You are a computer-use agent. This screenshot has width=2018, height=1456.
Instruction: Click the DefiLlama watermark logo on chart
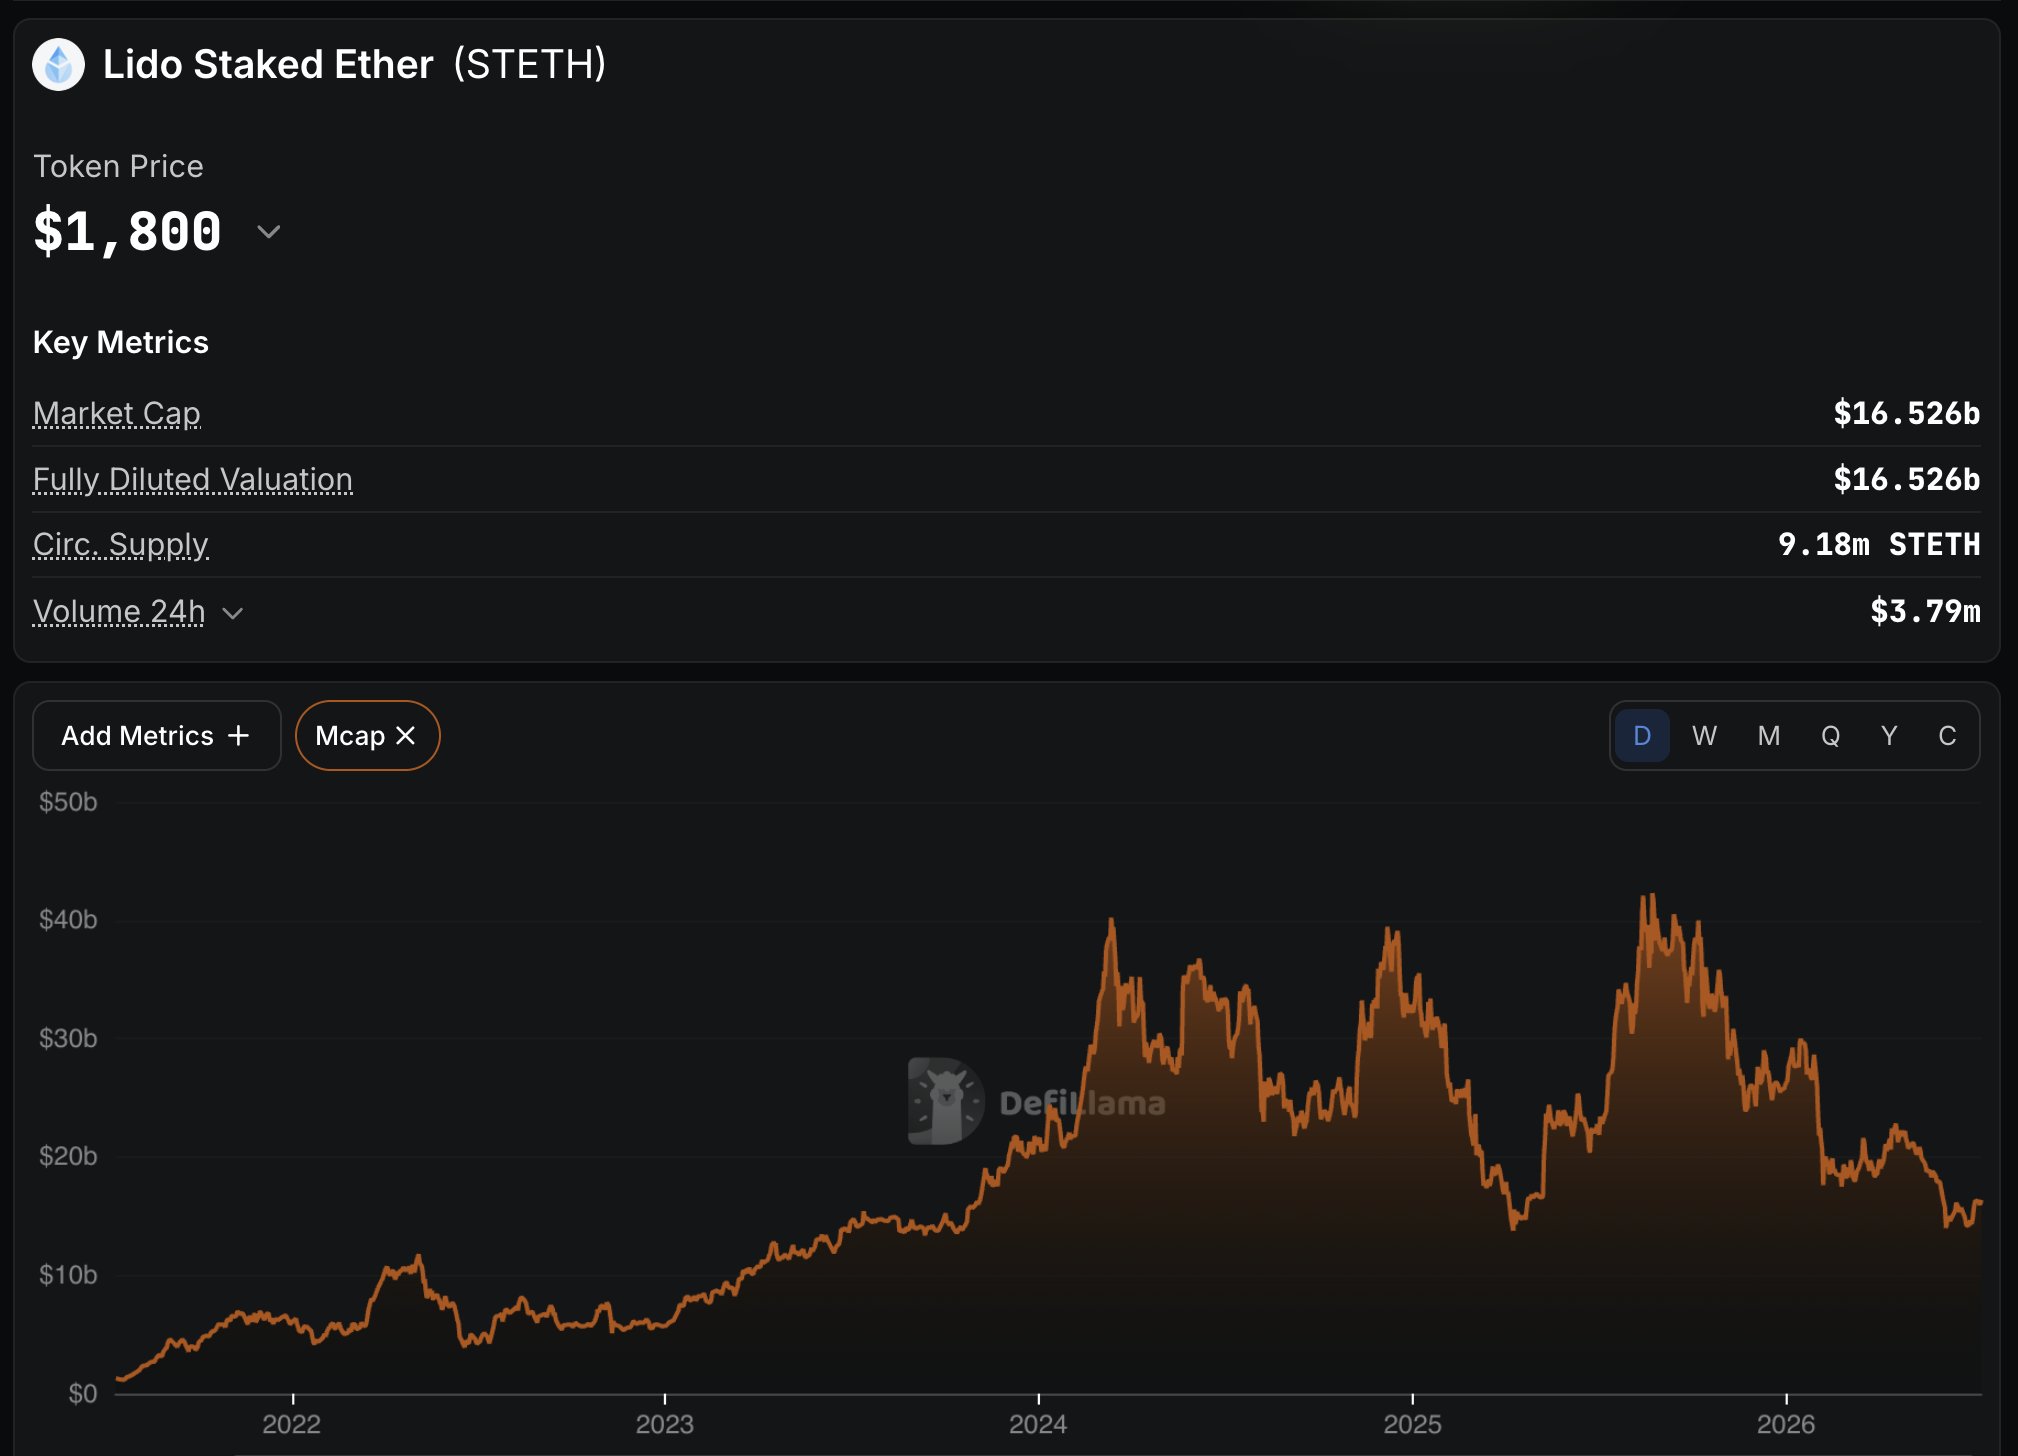click(x=946, y=1101)
